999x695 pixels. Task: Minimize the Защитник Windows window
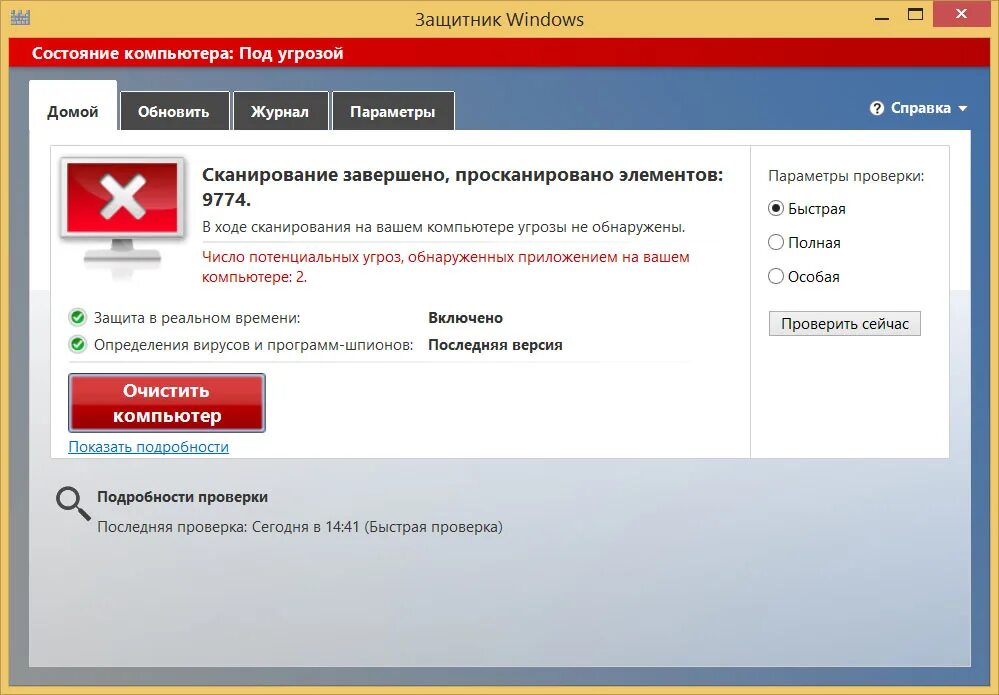(x=882, y=17)
